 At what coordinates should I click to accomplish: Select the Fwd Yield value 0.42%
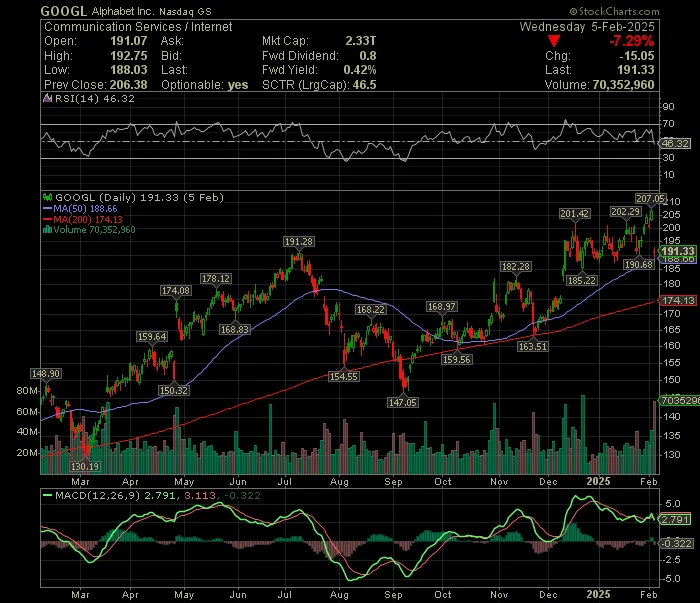tap(360, 70)
